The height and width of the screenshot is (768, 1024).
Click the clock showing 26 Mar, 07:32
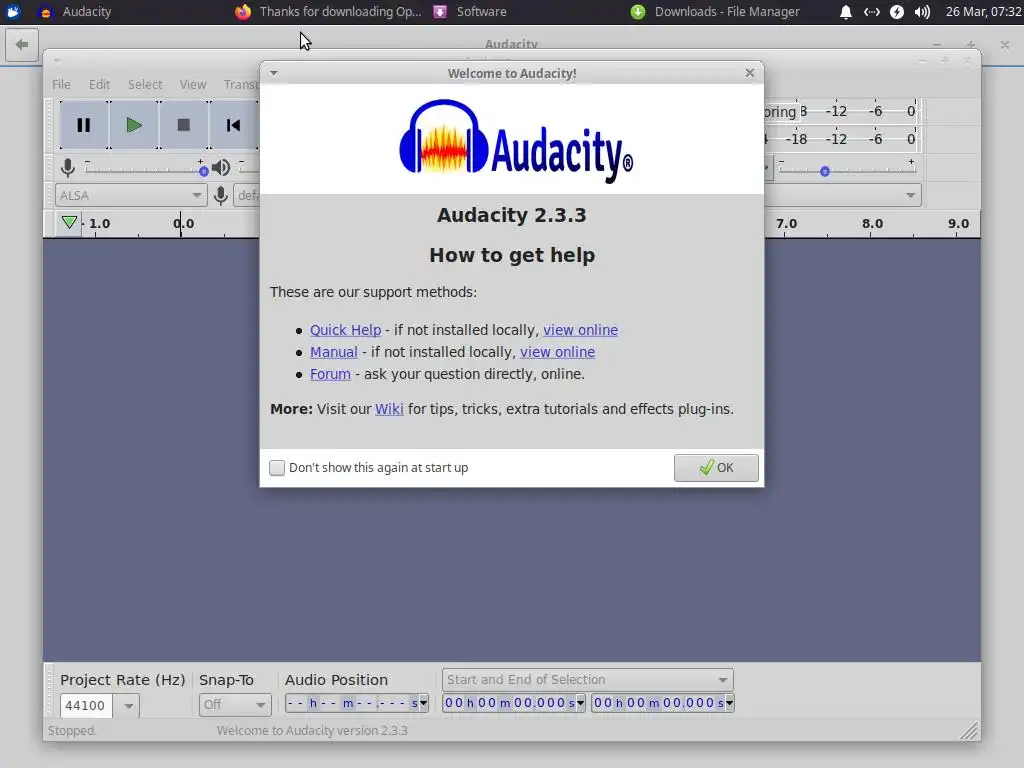tap(984, 12)
